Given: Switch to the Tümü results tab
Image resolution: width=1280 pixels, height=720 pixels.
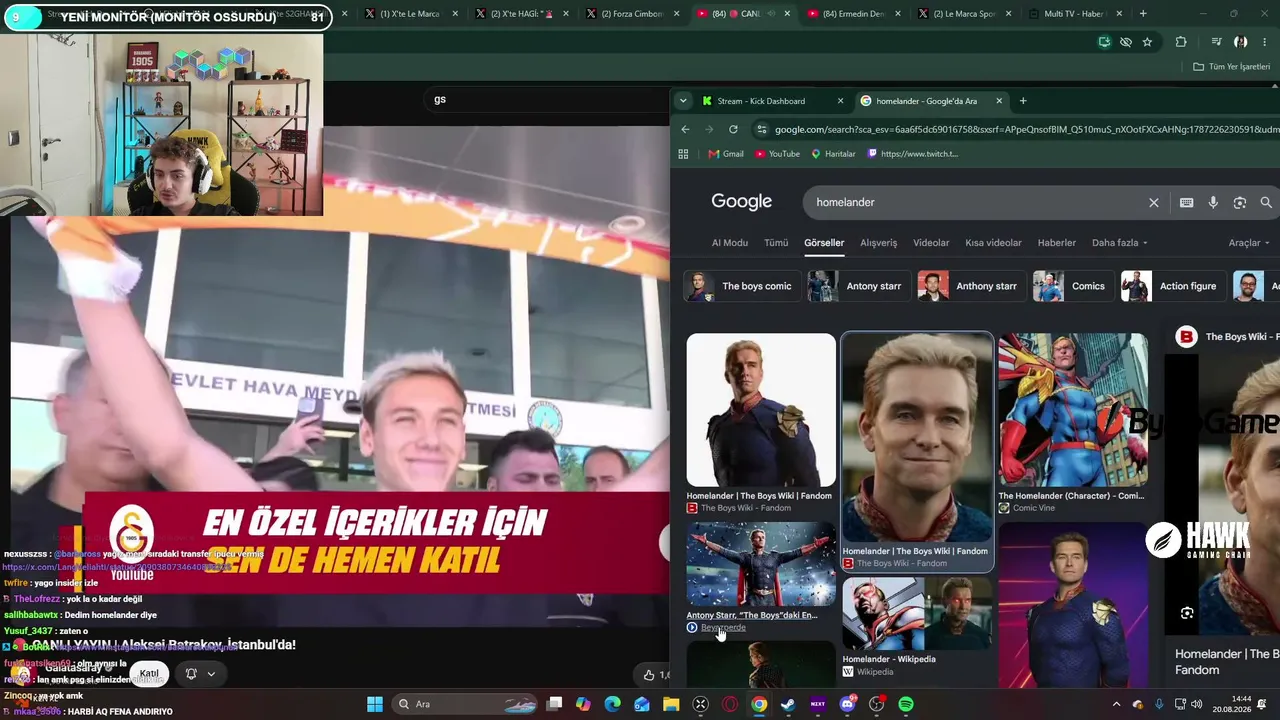Looking at the screenshot, I should click(x=776, y=243).
